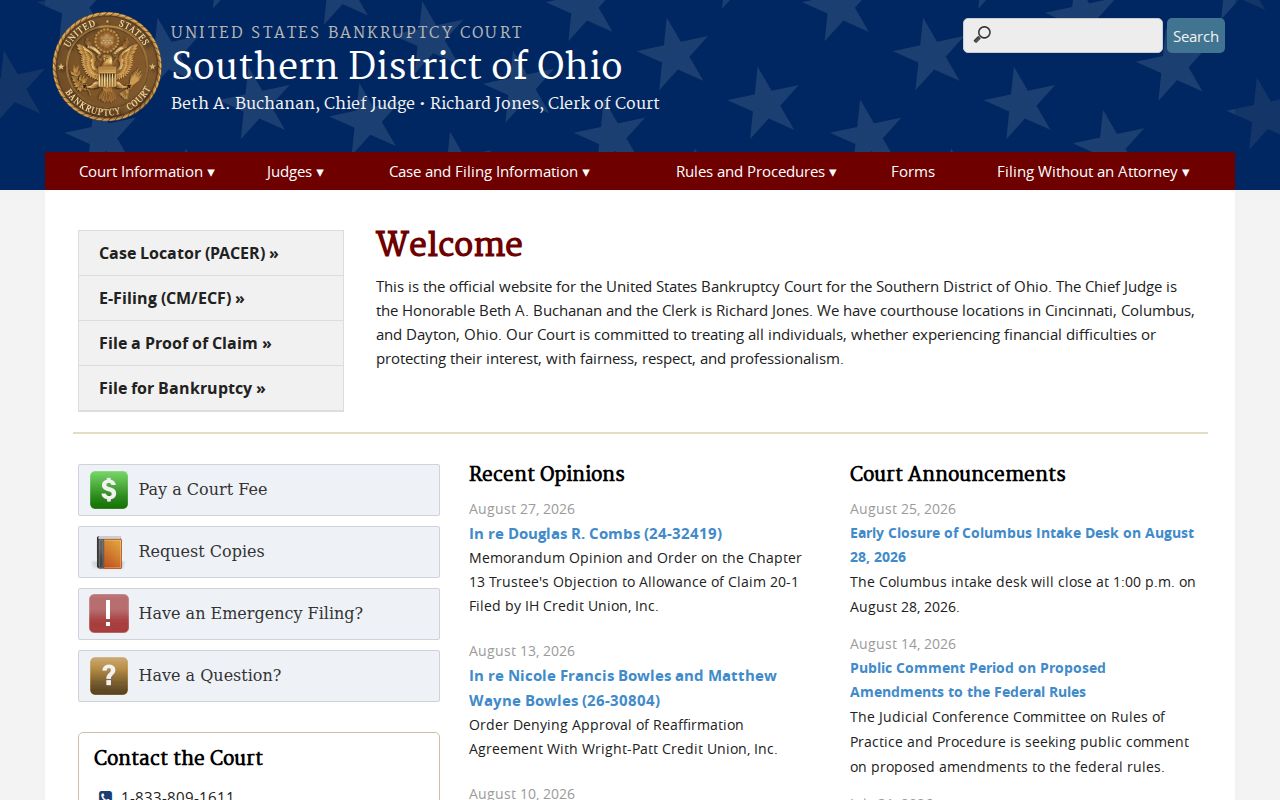This screenshot has height=800, width=1280.
Task: Open the Rules and Procedures dropdown
Action: pyautogui.click(x=756, y=172)
